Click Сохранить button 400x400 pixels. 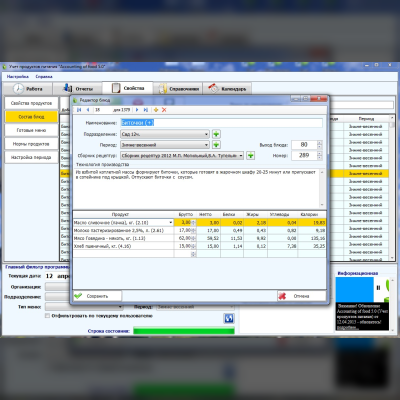[x=97, y=296]
